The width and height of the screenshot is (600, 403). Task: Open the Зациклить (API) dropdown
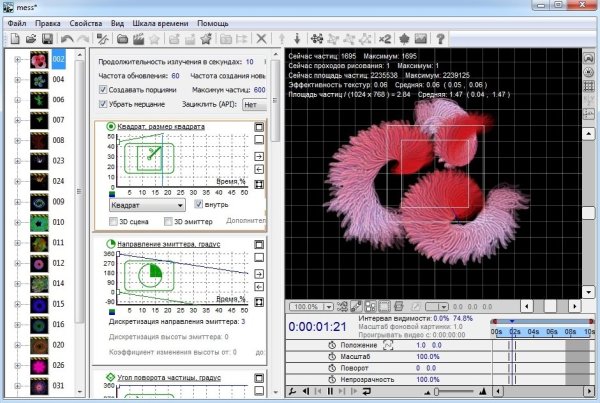[253, 104]
